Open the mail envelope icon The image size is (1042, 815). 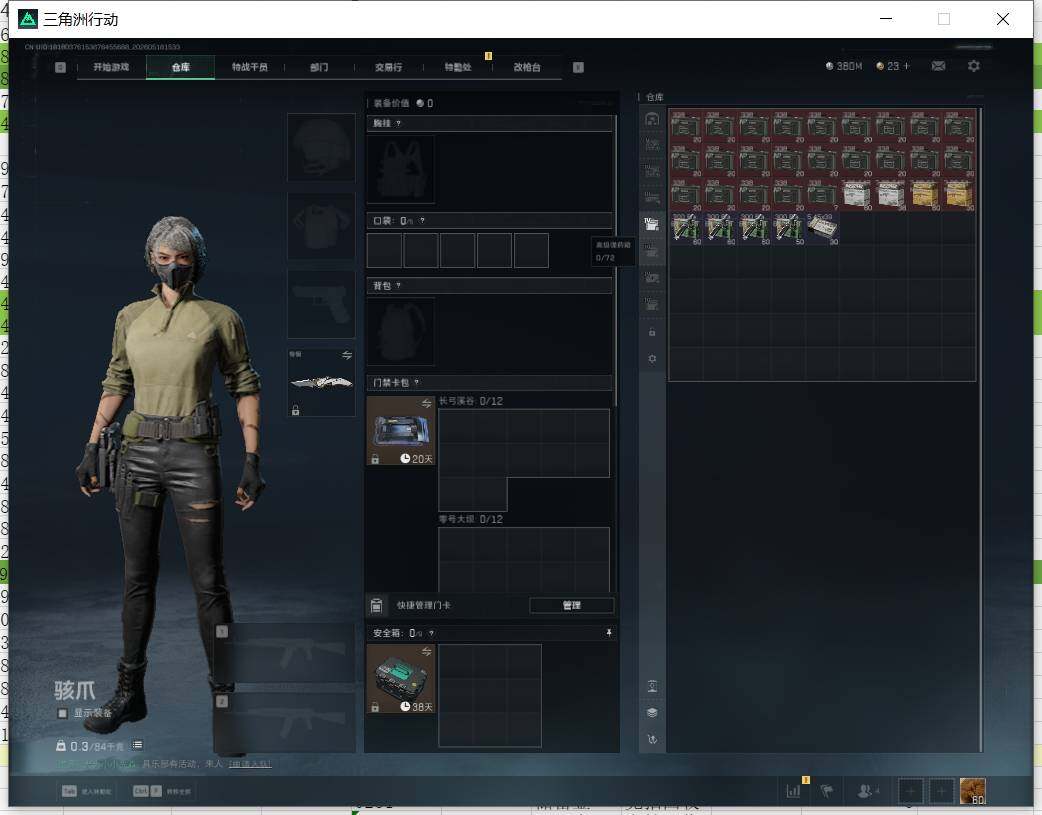(x=938, y=66)
